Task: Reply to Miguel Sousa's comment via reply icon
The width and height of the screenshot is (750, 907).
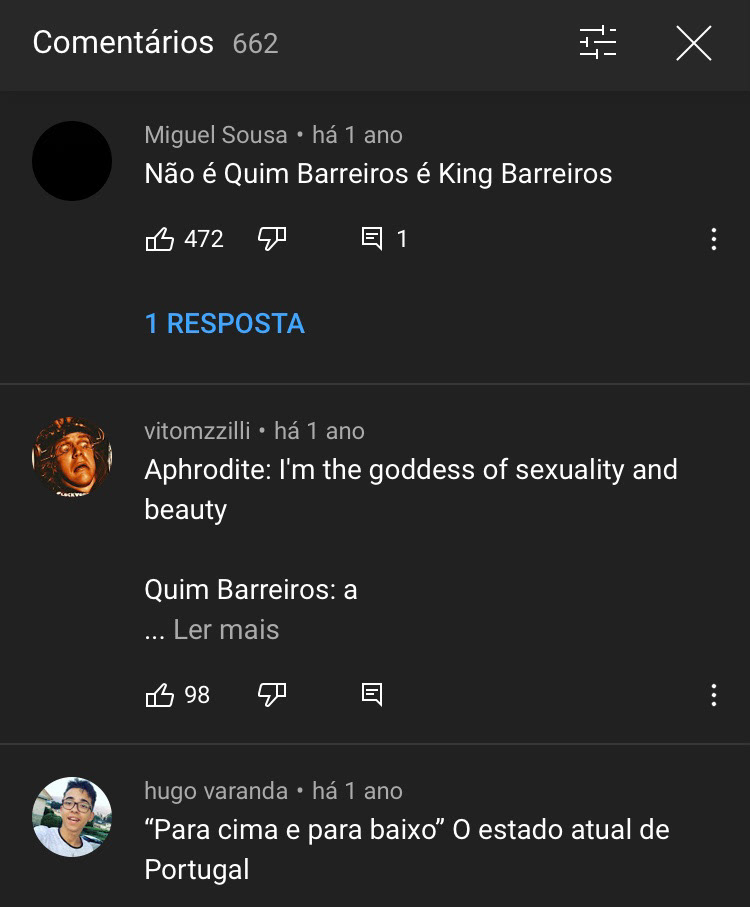Action: tap(372, 238)
